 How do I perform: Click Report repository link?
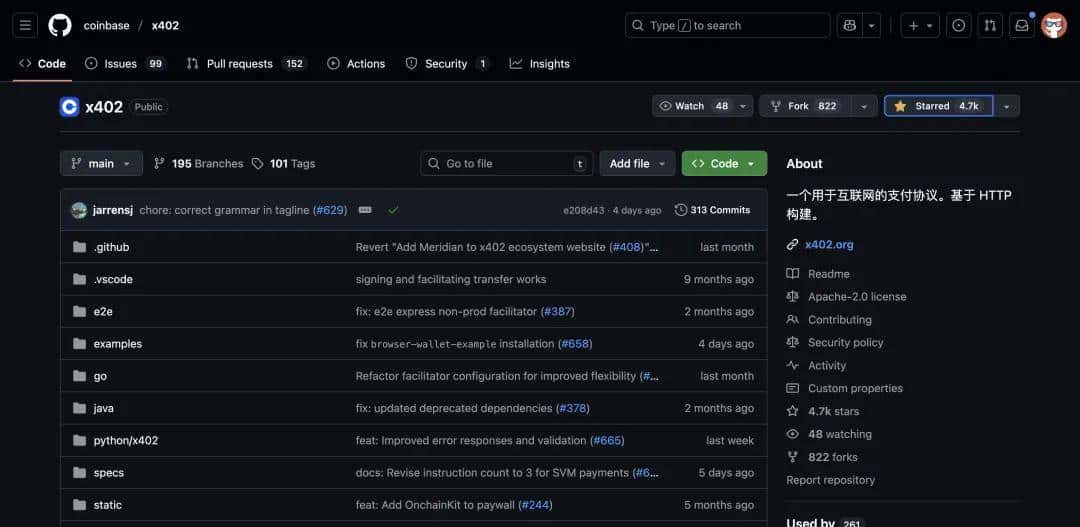click(x=831, y=480)
